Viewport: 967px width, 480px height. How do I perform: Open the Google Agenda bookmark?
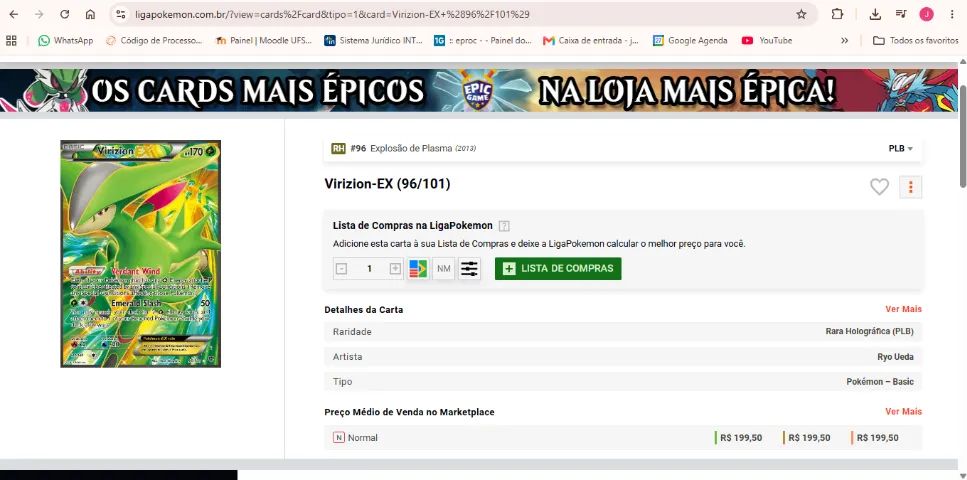690,40
